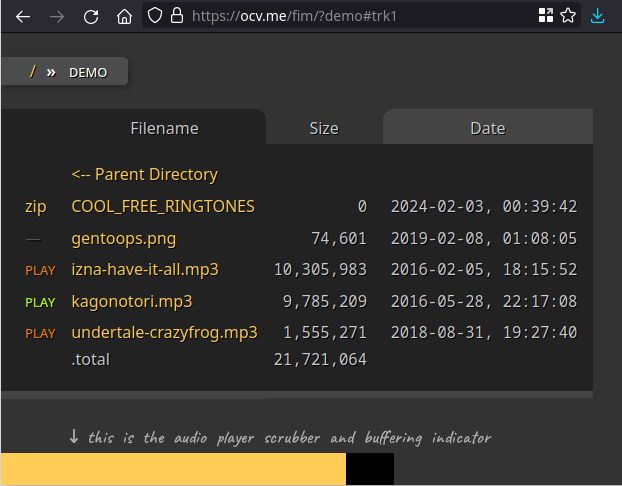The height and width of the screenshot is (486, 622).
Task: Reload the page with the refresh icon
Action: point(91,17)
